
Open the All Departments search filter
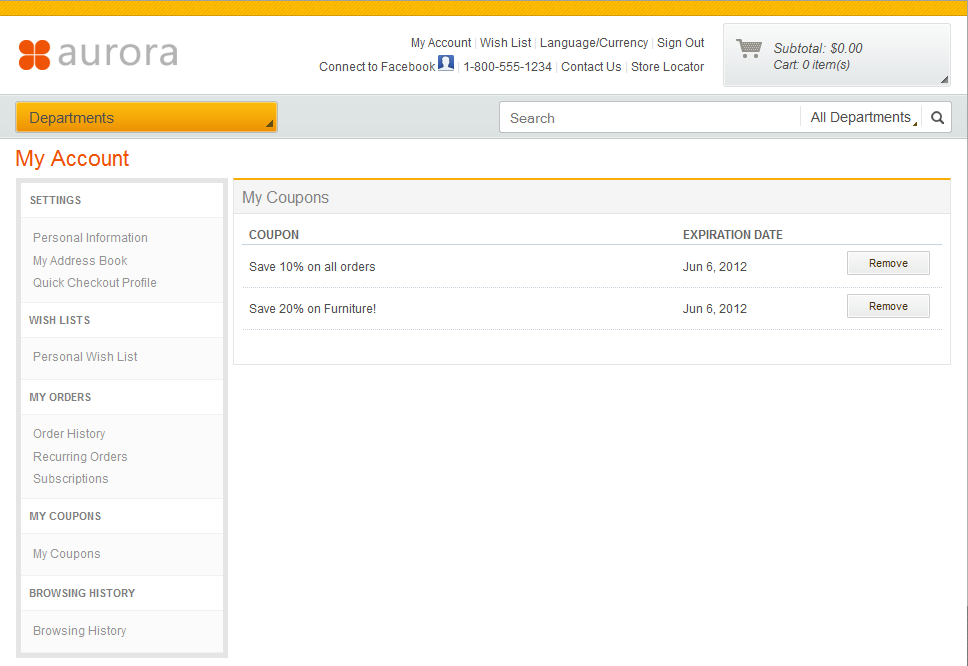click(x=861, y=118)
